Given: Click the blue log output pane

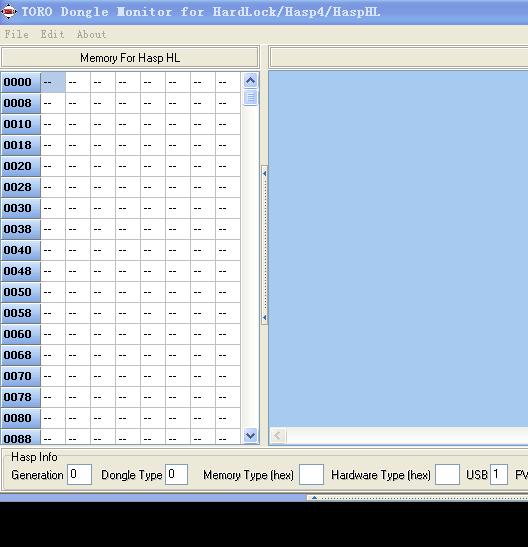Looking at the screenshot, I should 398,249.
